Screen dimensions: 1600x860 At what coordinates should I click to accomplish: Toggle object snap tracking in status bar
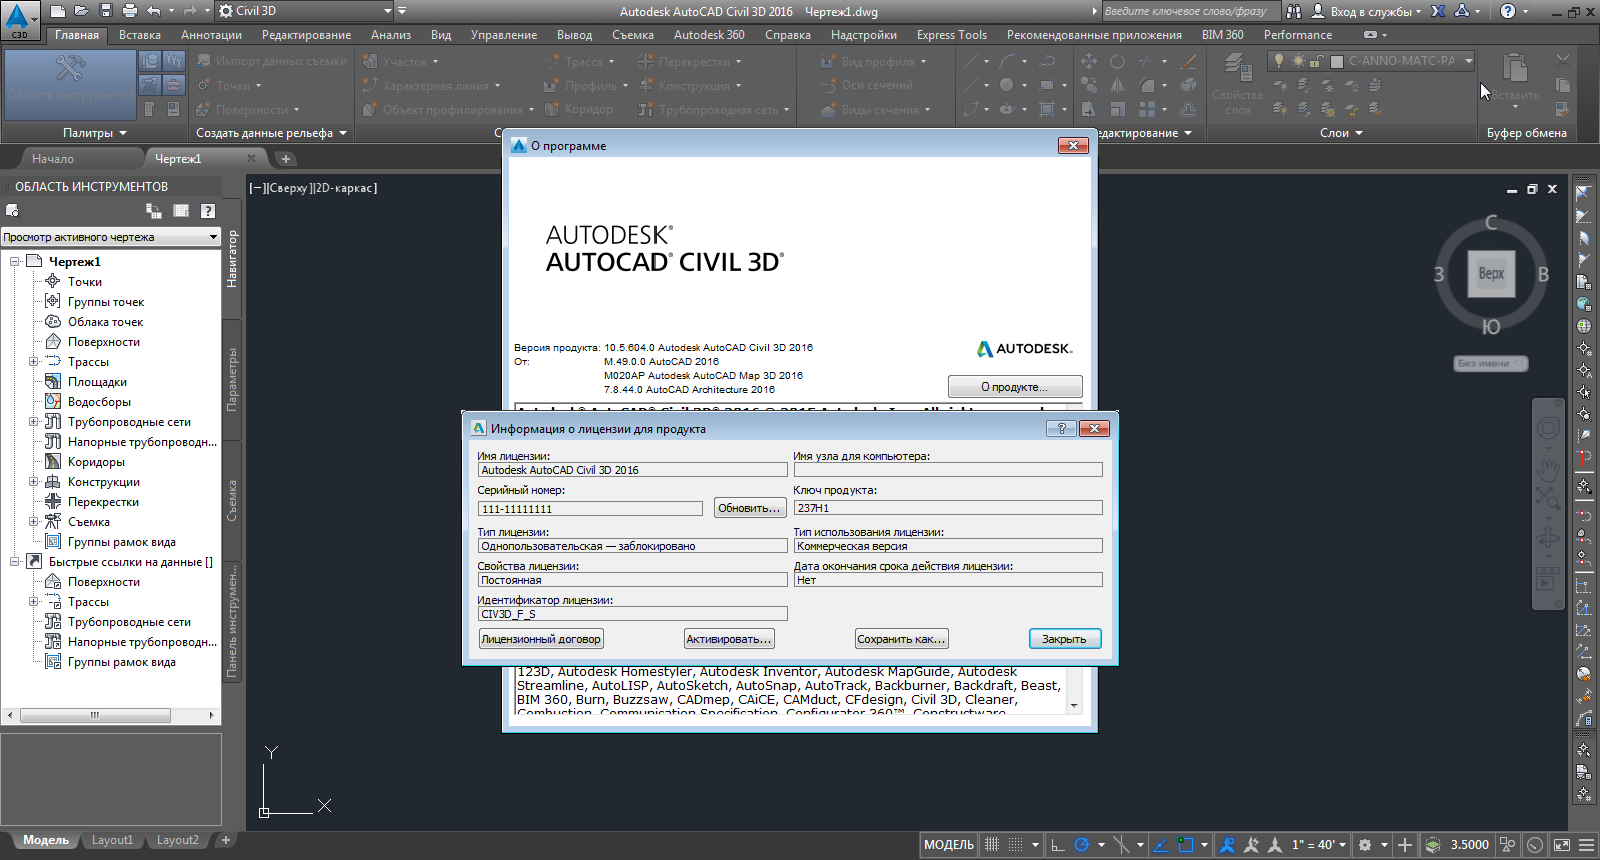tap(1160, 845)
